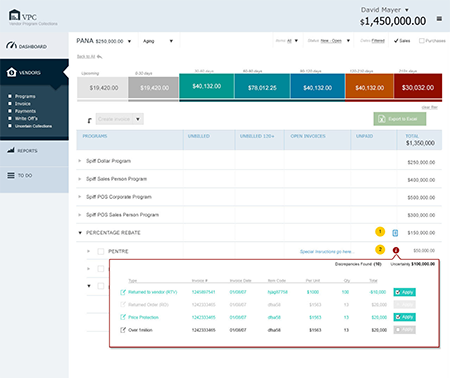Open the To Do list icon

11,175
